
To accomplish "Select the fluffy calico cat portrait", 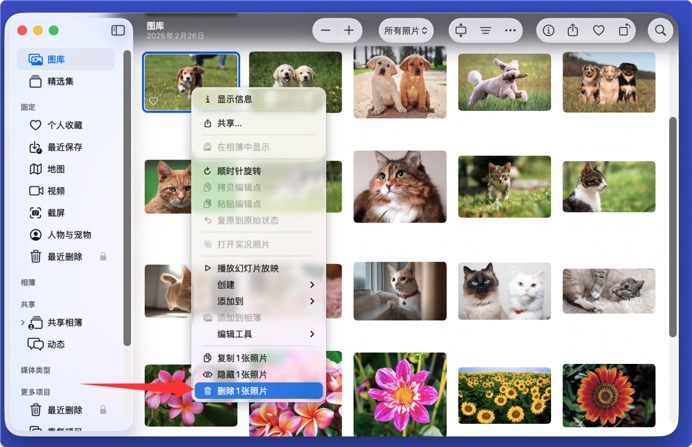I will coord(400,187).
